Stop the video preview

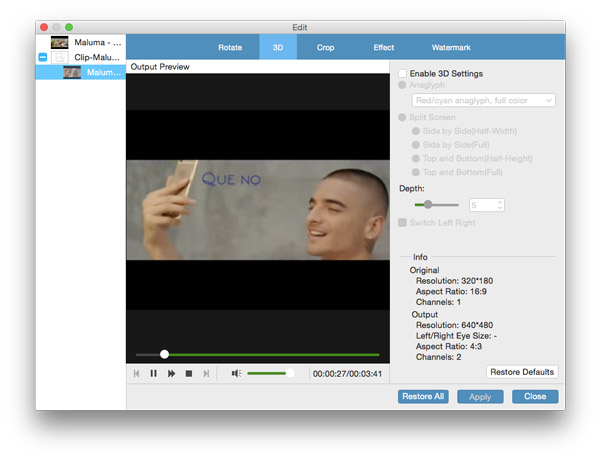pyautogui.click(x=189, y=373)
